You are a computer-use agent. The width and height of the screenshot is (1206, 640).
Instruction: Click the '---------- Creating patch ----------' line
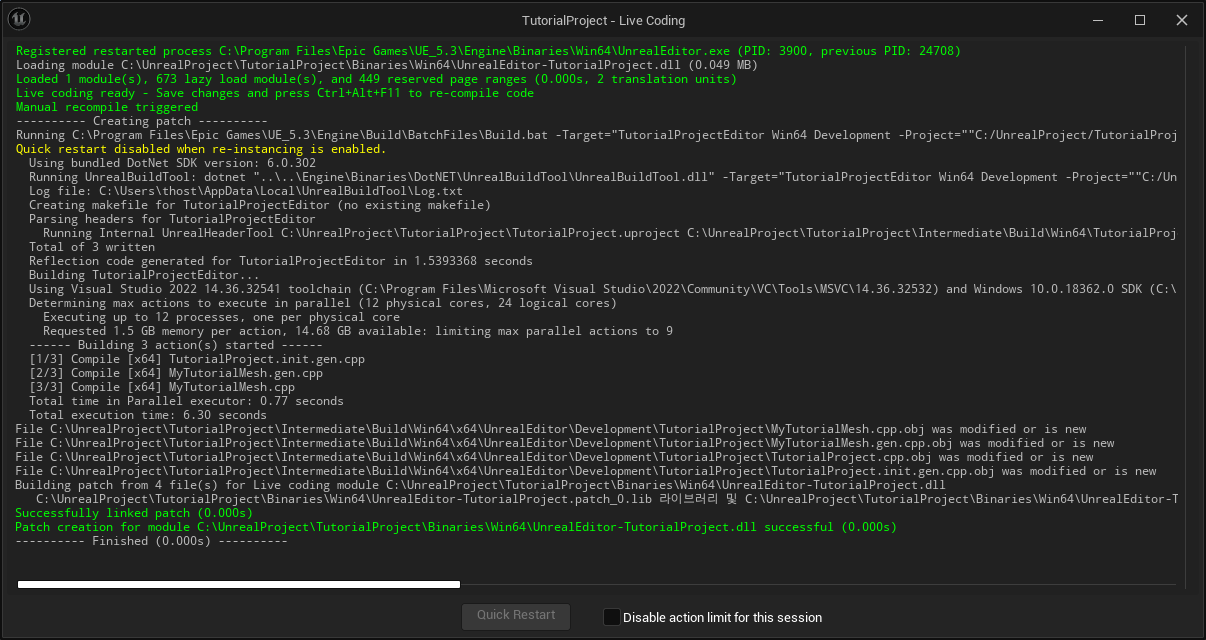pos(142,121)
